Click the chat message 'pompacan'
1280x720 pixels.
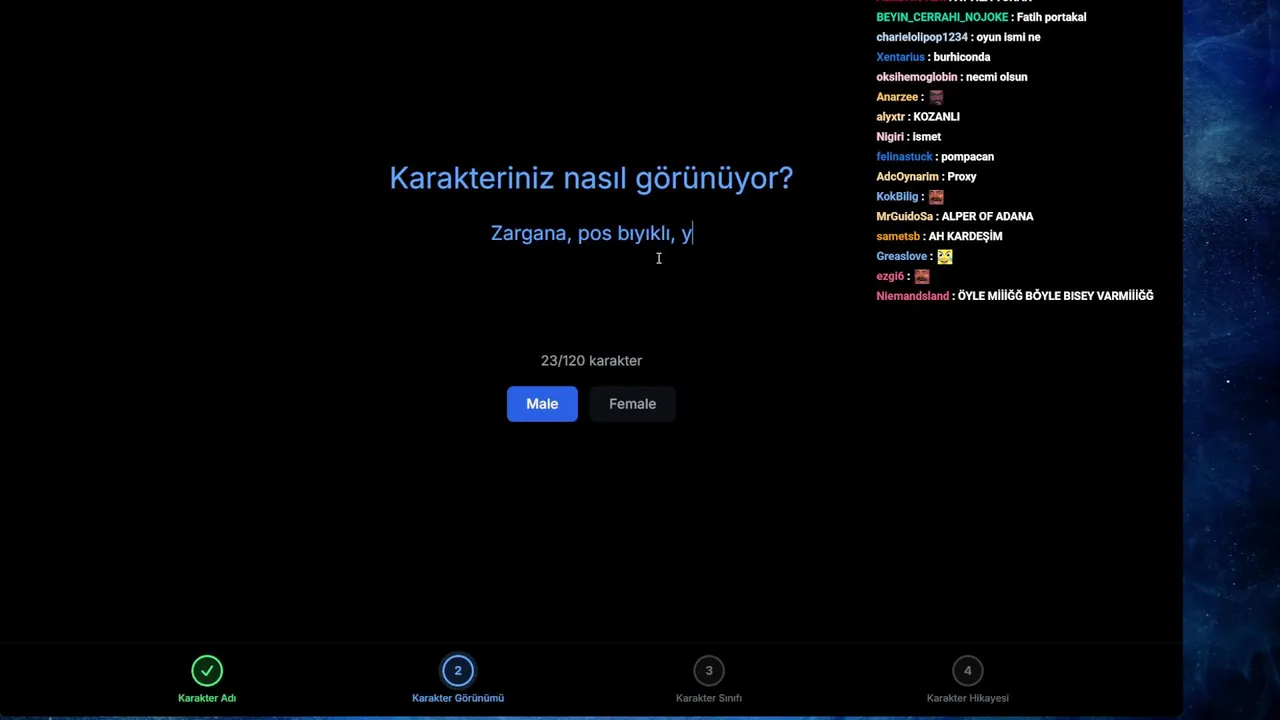(x=967, y=157)
